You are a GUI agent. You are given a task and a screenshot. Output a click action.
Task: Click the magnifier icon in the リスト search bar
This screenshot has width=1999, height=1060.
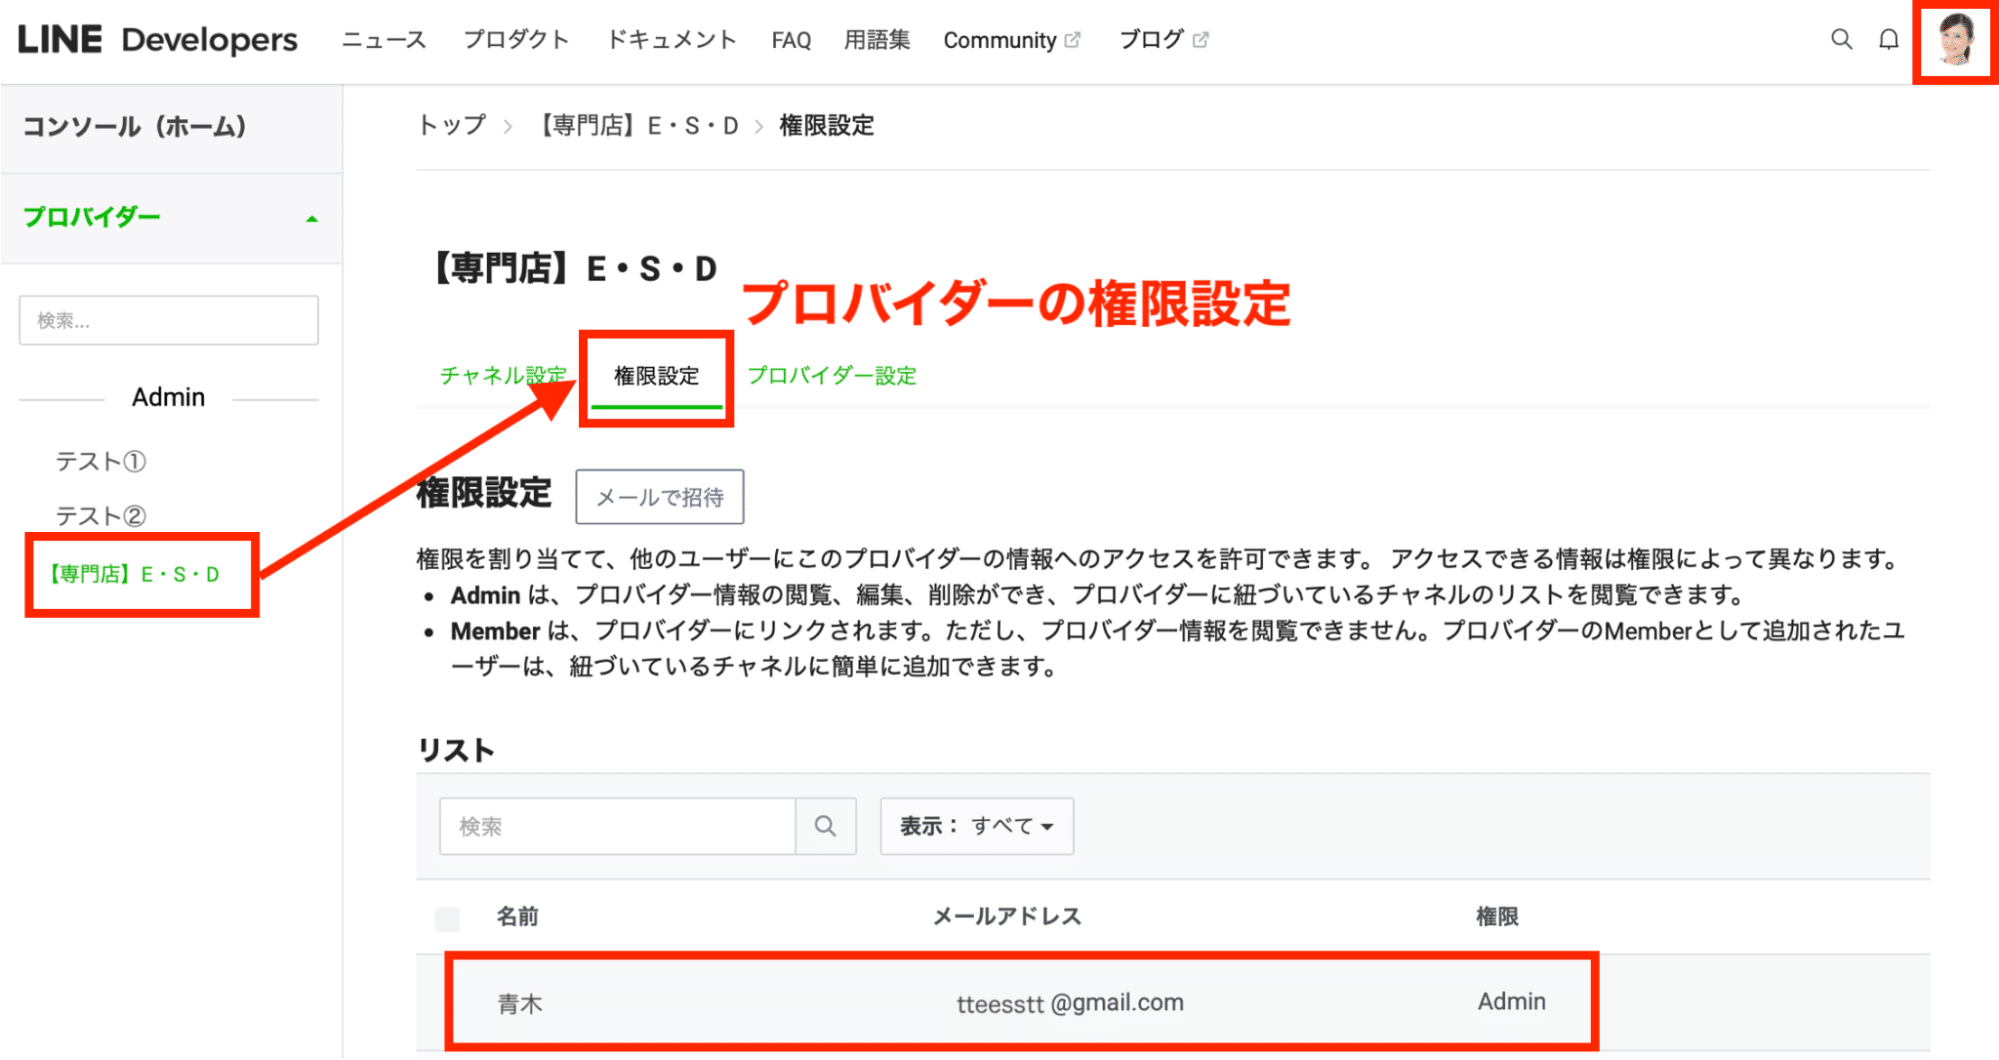(x=825, y=826)
